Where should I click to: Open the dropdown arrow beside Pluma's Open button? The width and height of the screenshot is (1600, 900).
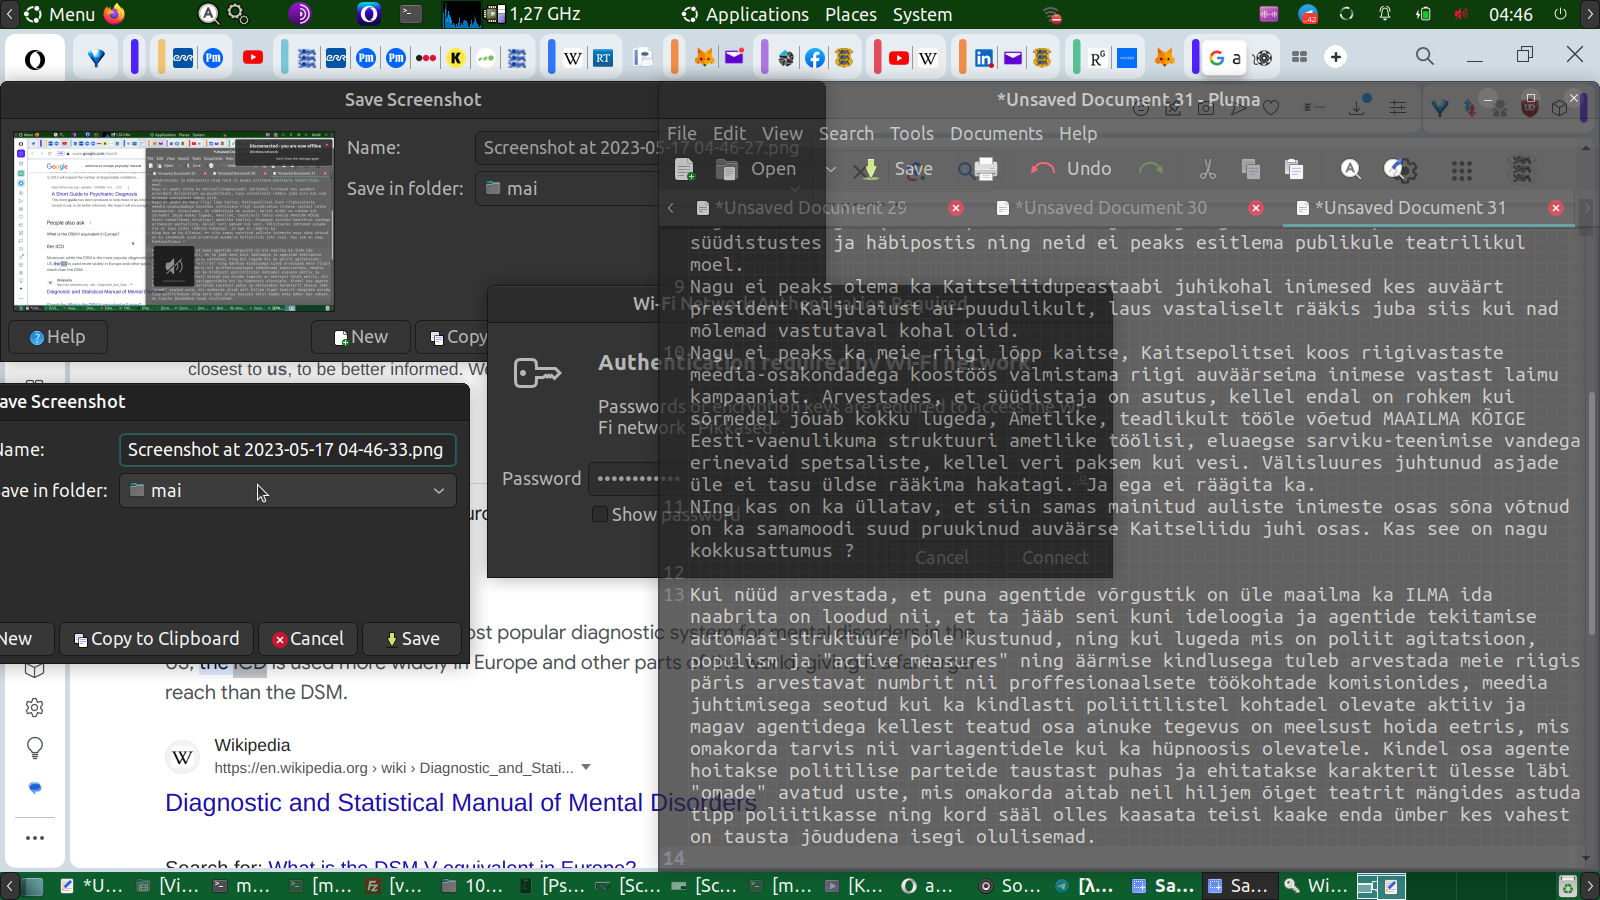830,169
